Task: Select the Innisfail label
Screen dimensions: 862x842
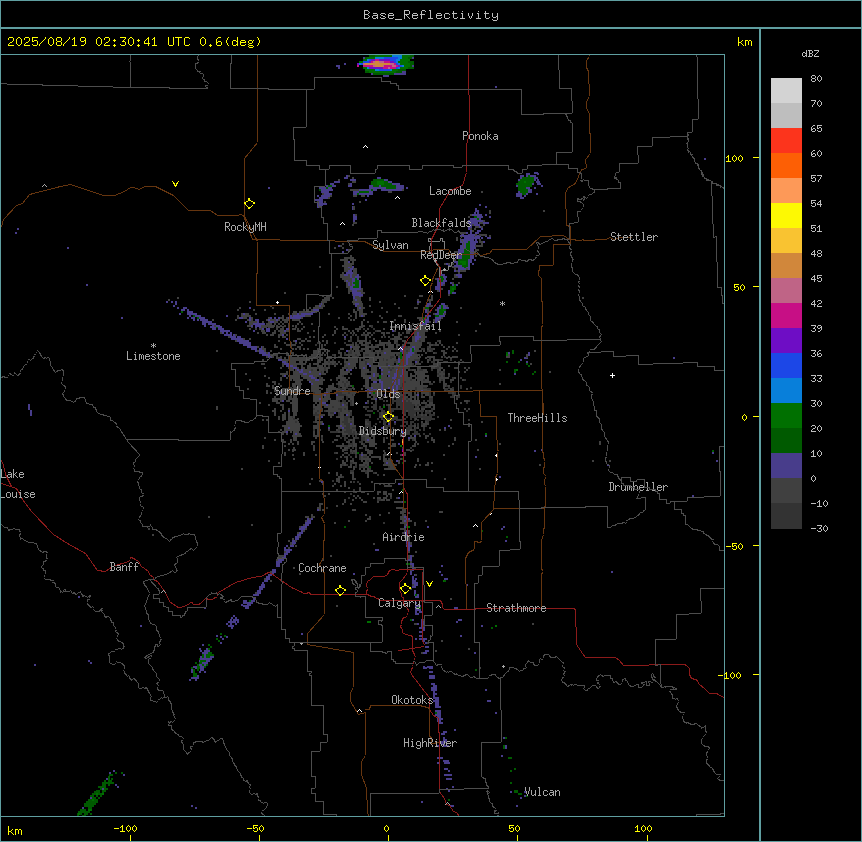Action: click(x=415, y=326)
